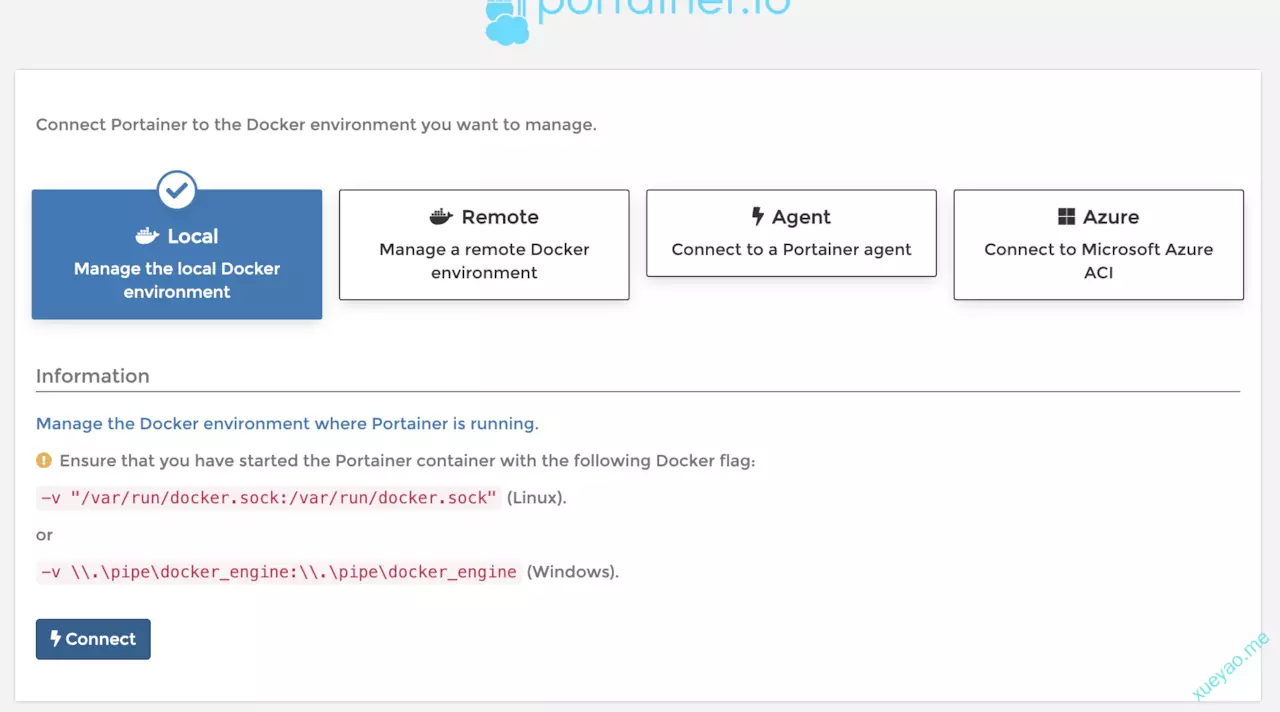
Task: Click the circled checkmark above the Local tile
Action: click(177, 189)
